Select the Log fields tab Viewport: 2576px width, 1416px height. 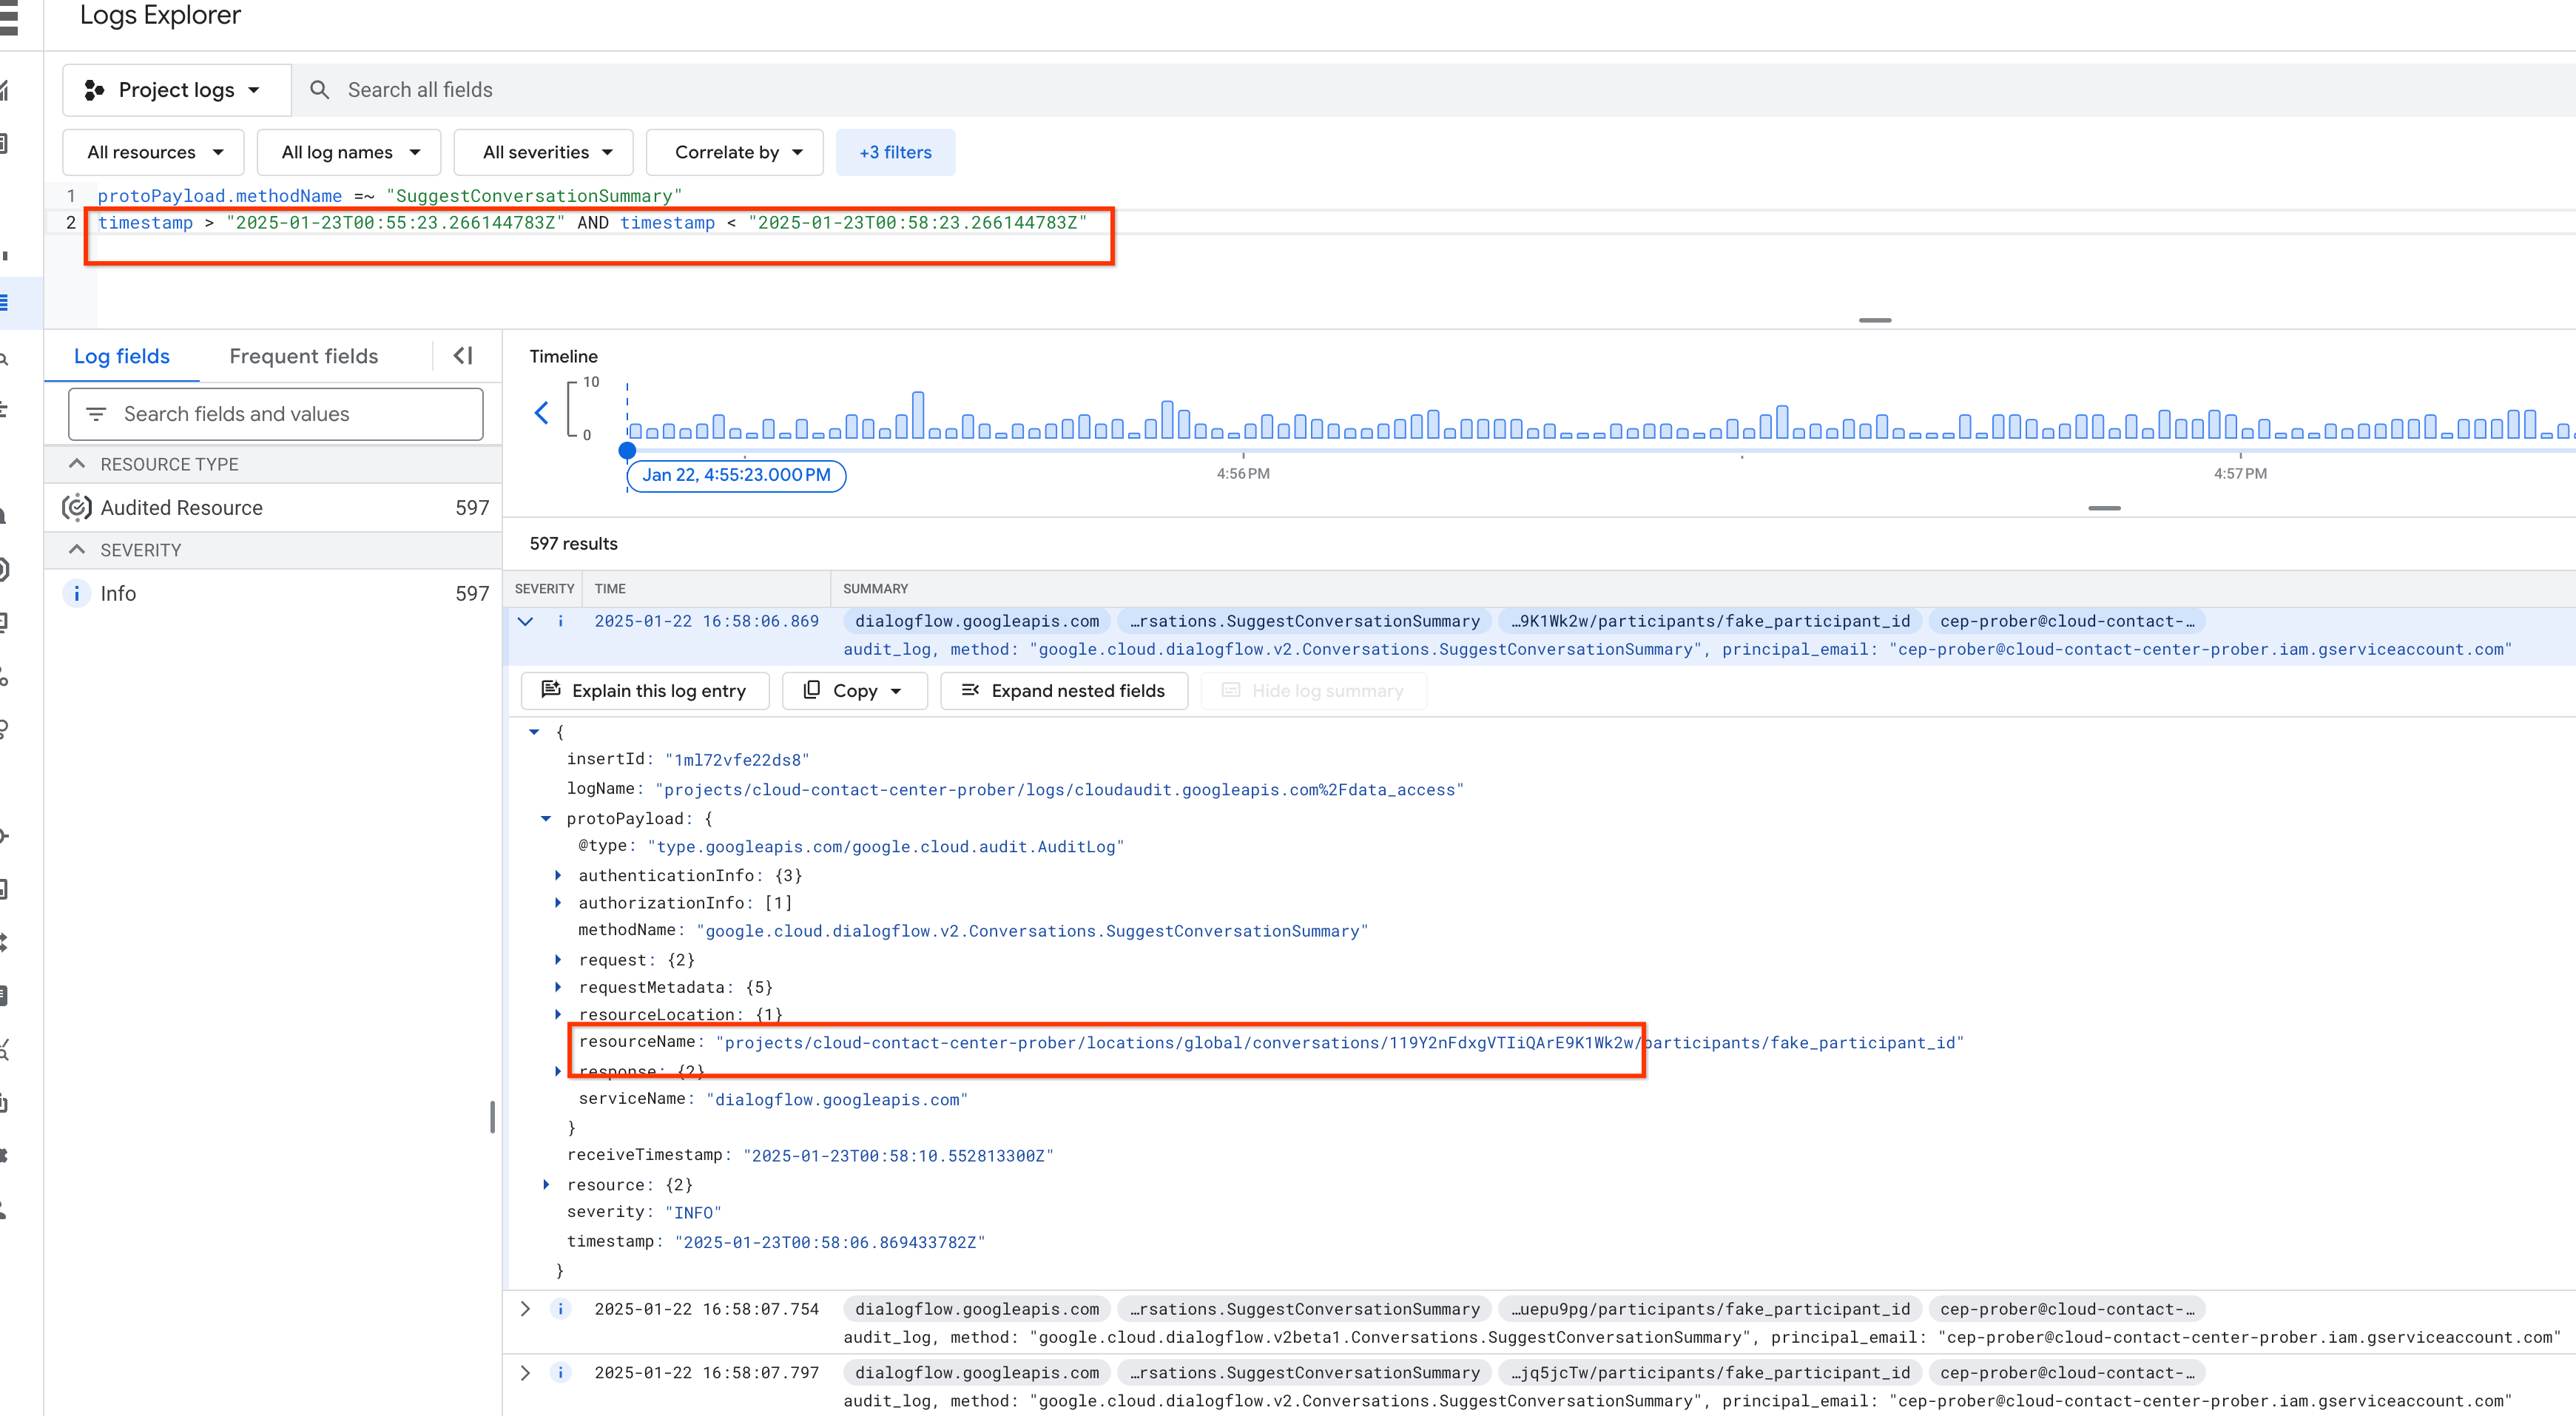click(122, 356)
